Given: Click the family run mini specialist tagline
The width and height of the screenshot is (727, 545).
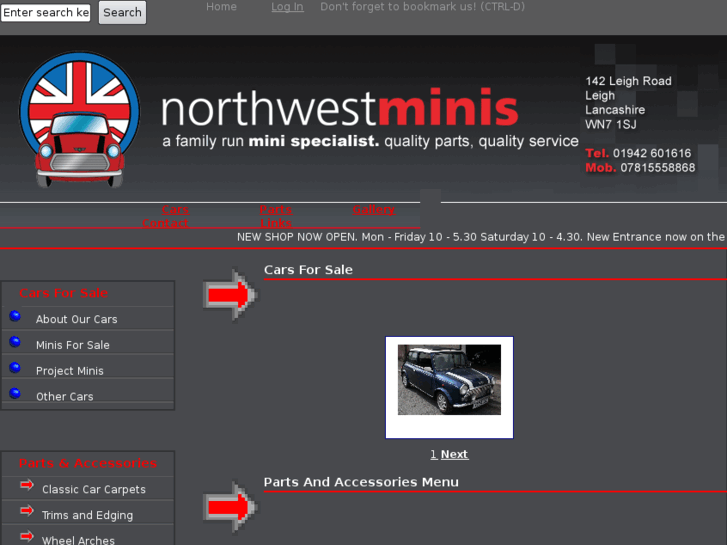Looking at the screenshot, I should point(370,141).
